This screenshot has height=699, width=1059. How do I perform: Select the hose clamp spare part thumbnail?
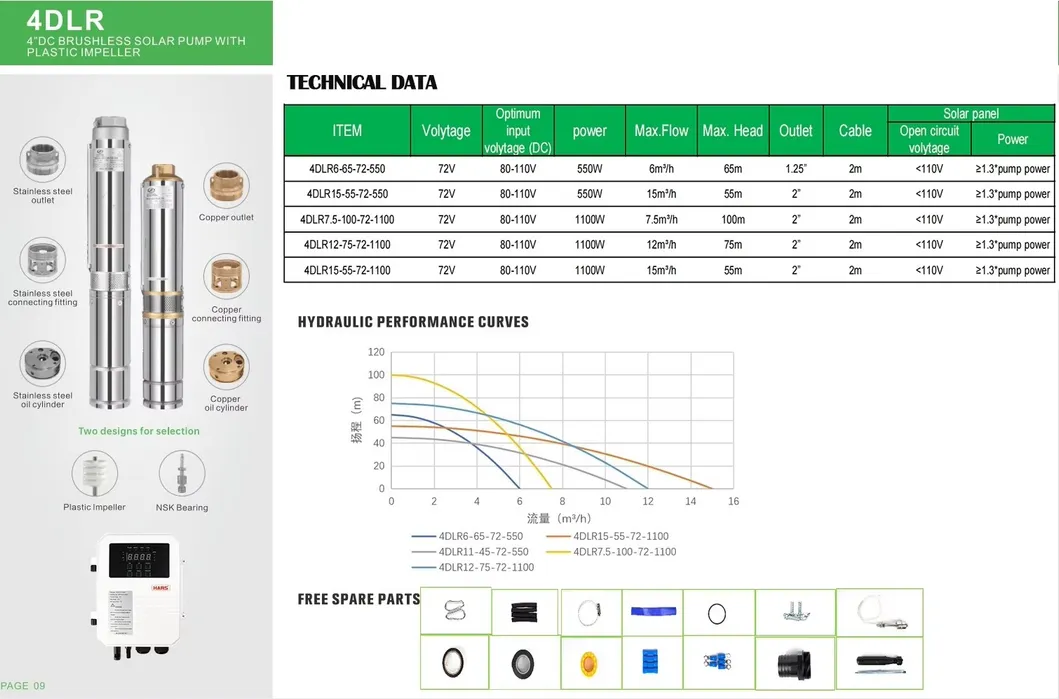(588, 611)
